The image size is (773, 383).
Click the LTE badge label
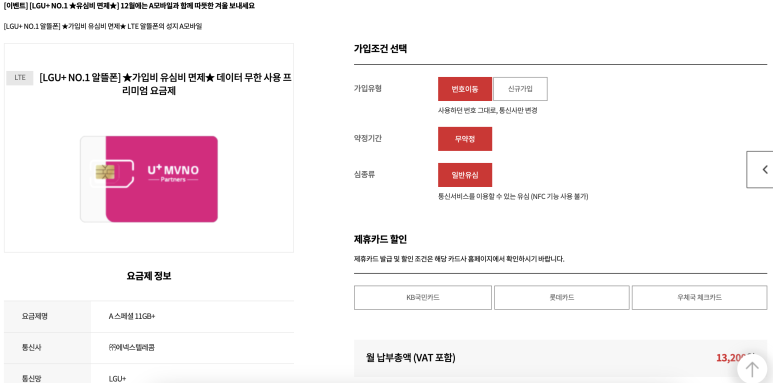point(20,78)
